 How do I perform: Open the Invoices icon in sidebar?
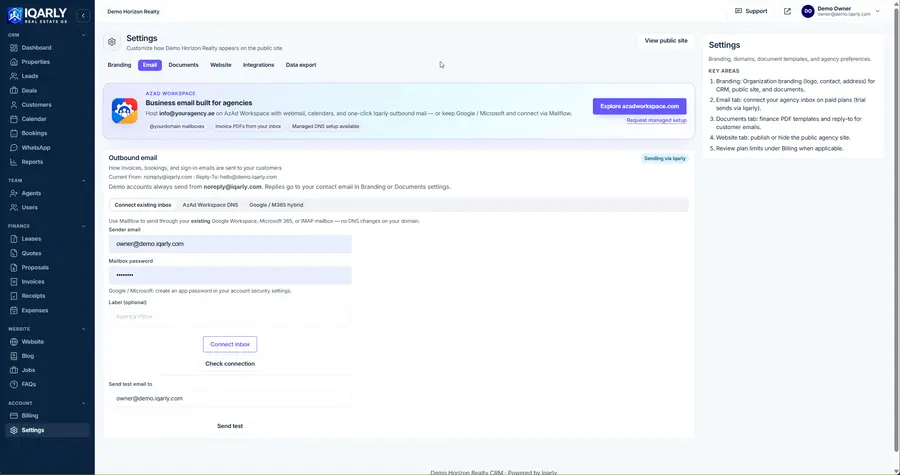pos(14,282)
